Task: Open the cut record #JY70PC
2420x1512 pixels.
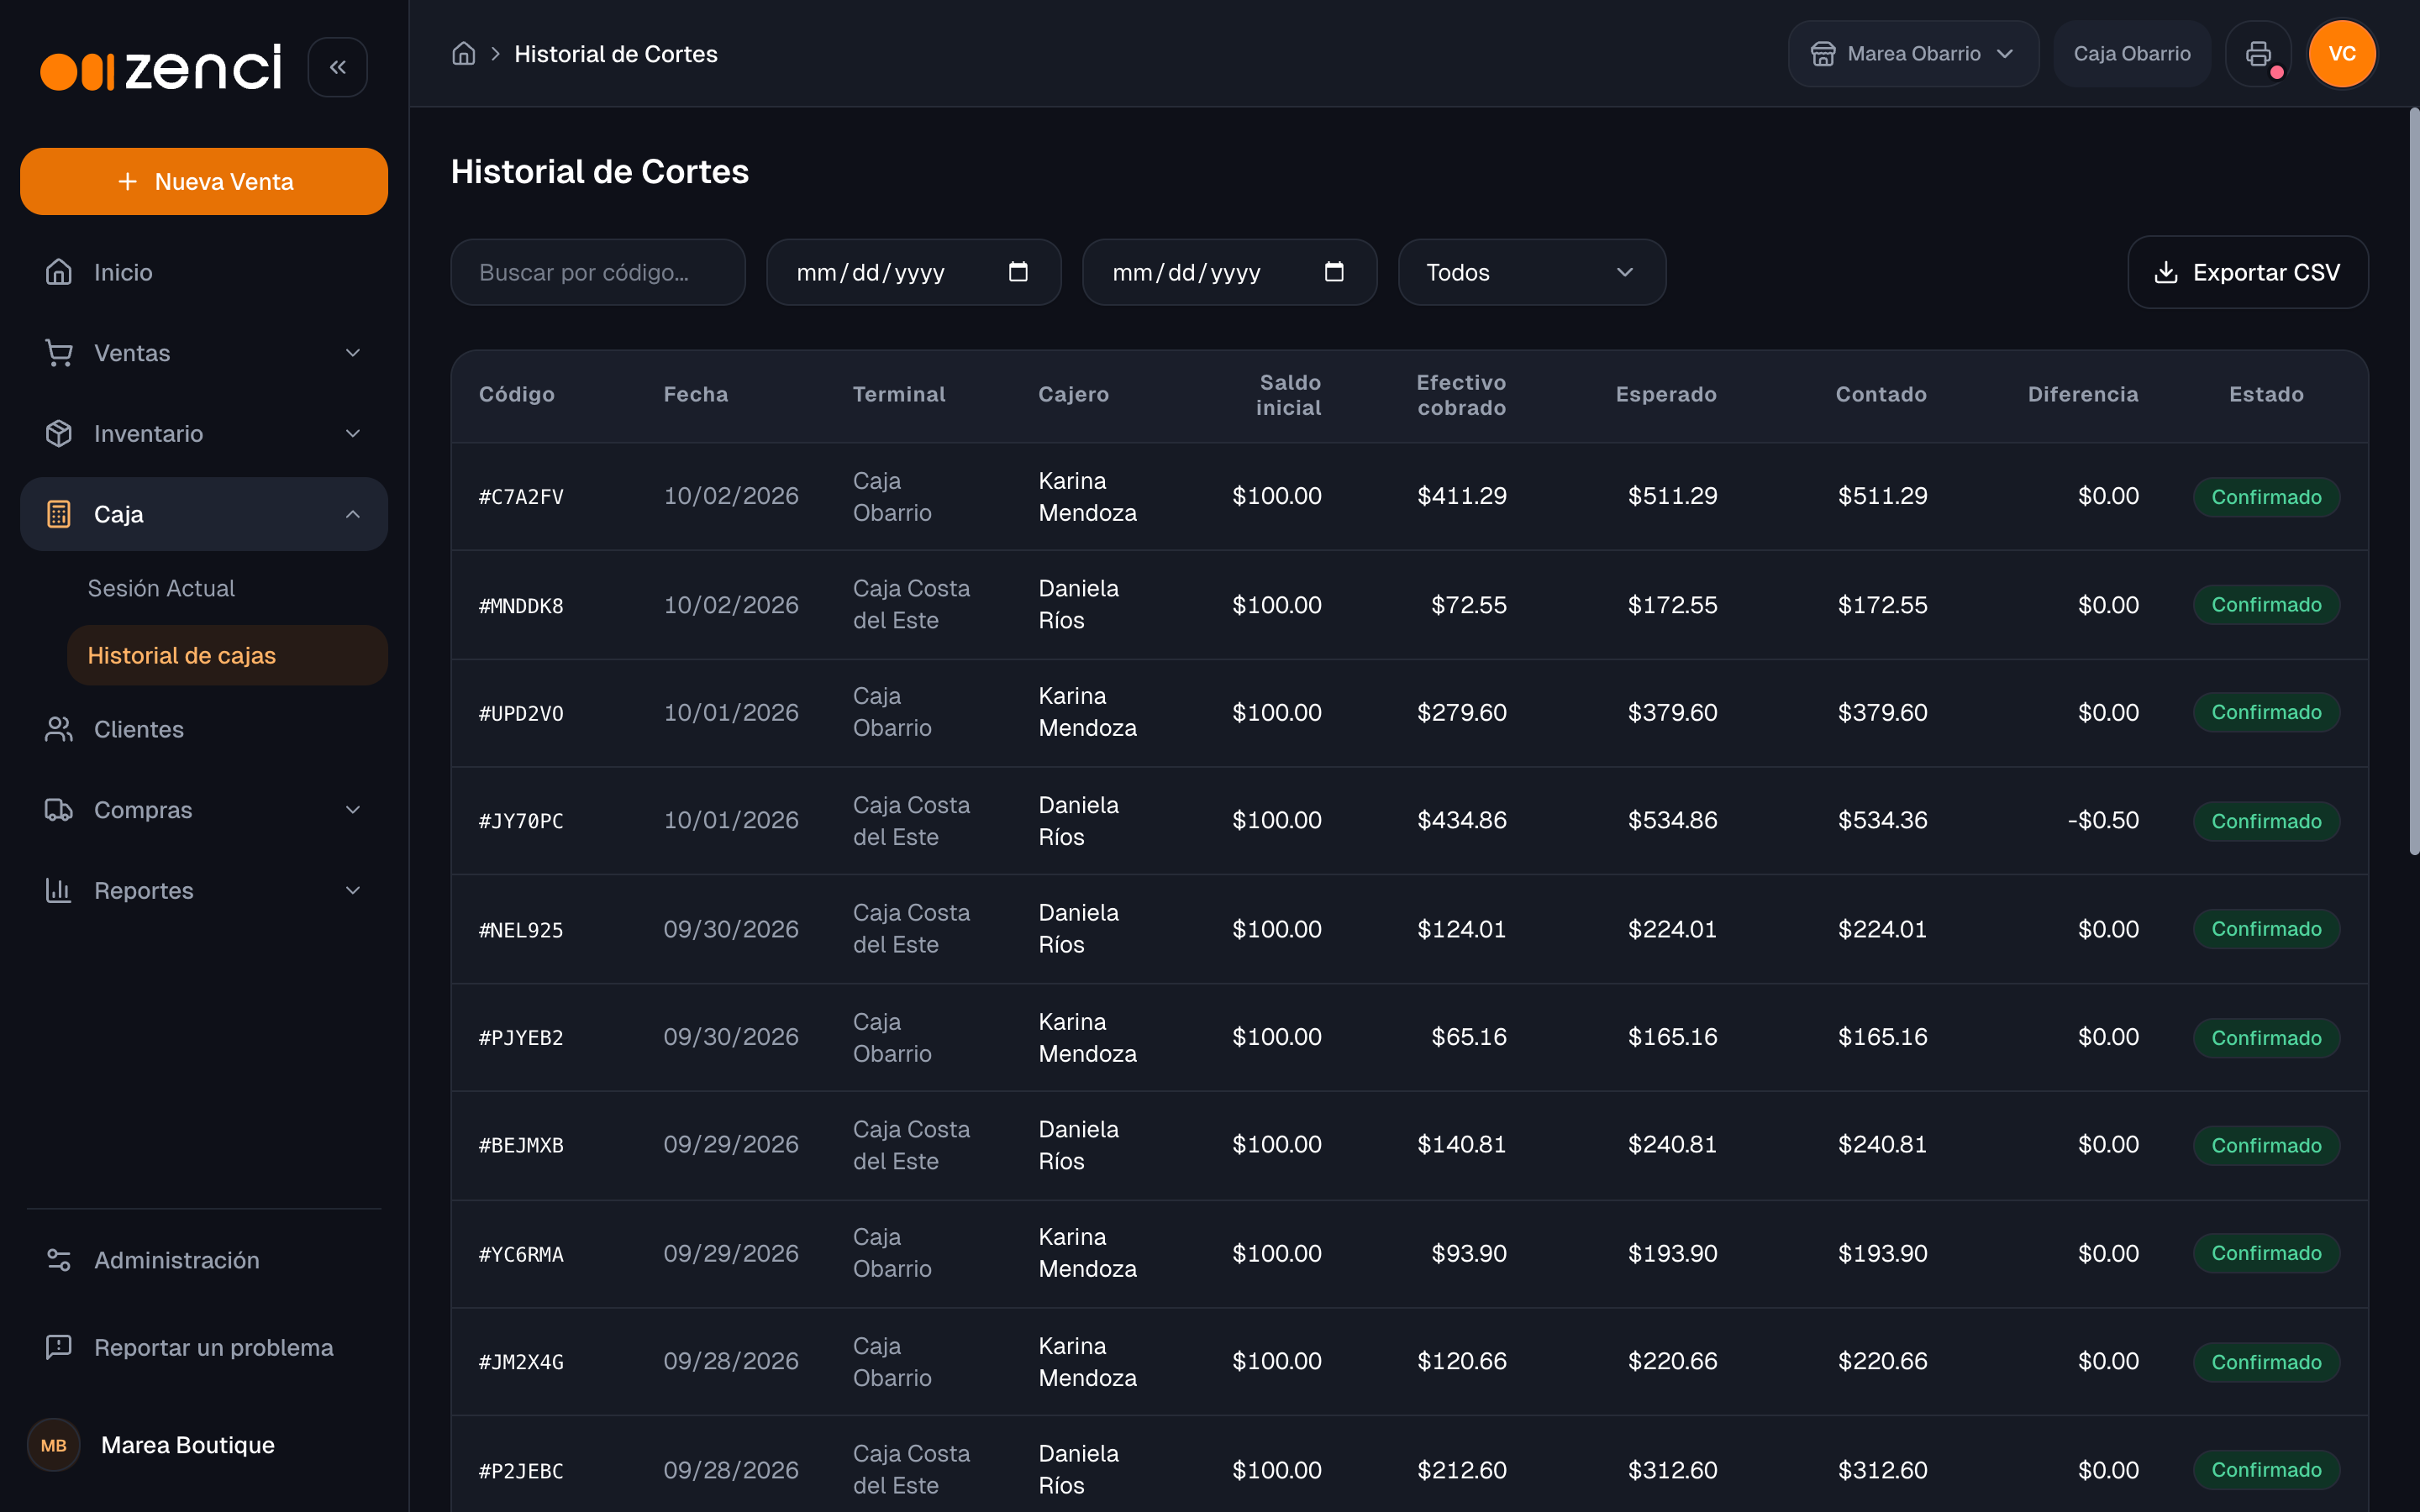Action: 1409,821
